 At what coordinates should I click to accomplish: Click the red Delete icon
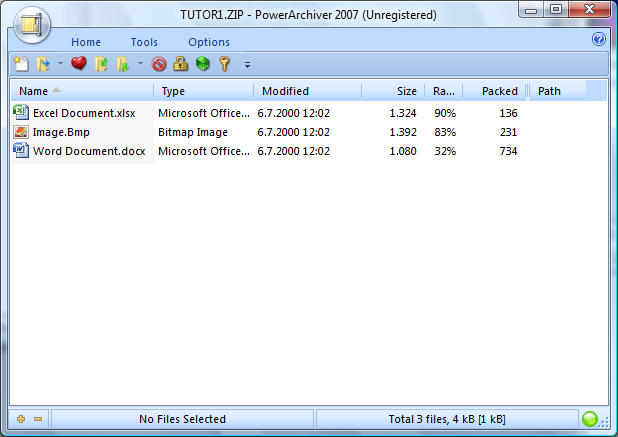159,64
